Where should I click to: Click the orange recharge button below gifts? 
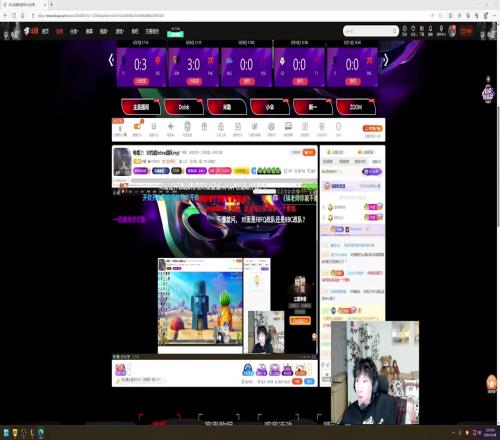(297, 381)
